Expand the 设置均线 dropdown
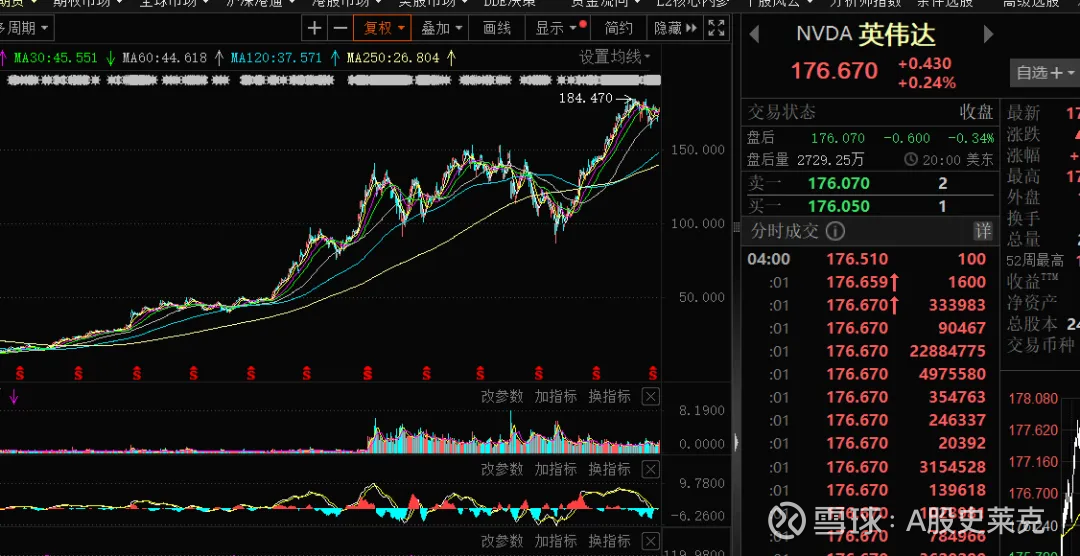Viewport: 1080px width, 556px height. point(615,57)
